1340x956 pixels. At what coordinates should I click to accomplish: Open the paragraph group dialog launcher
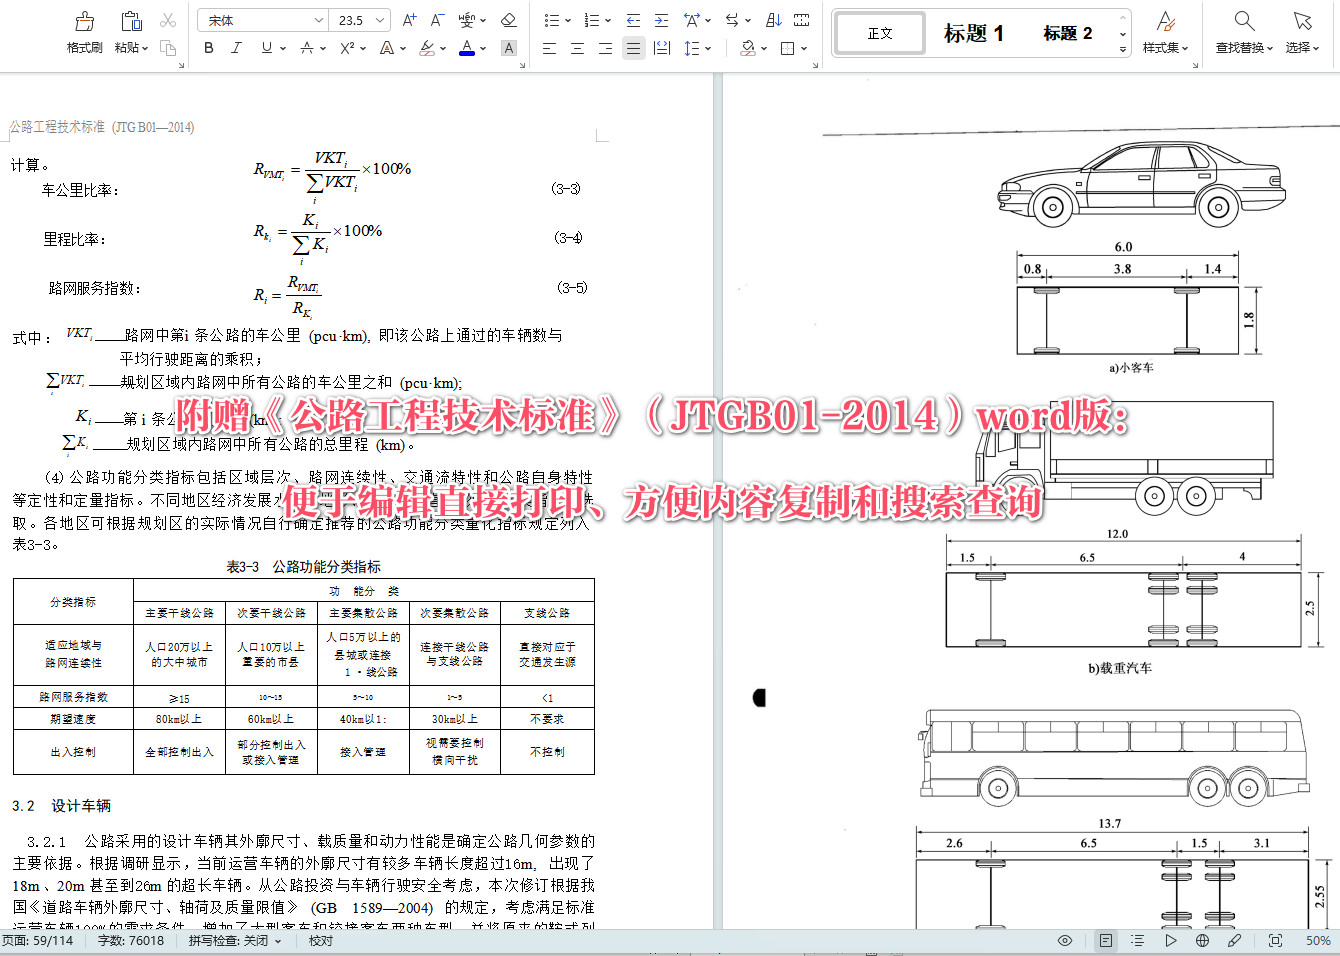(815, 65)
